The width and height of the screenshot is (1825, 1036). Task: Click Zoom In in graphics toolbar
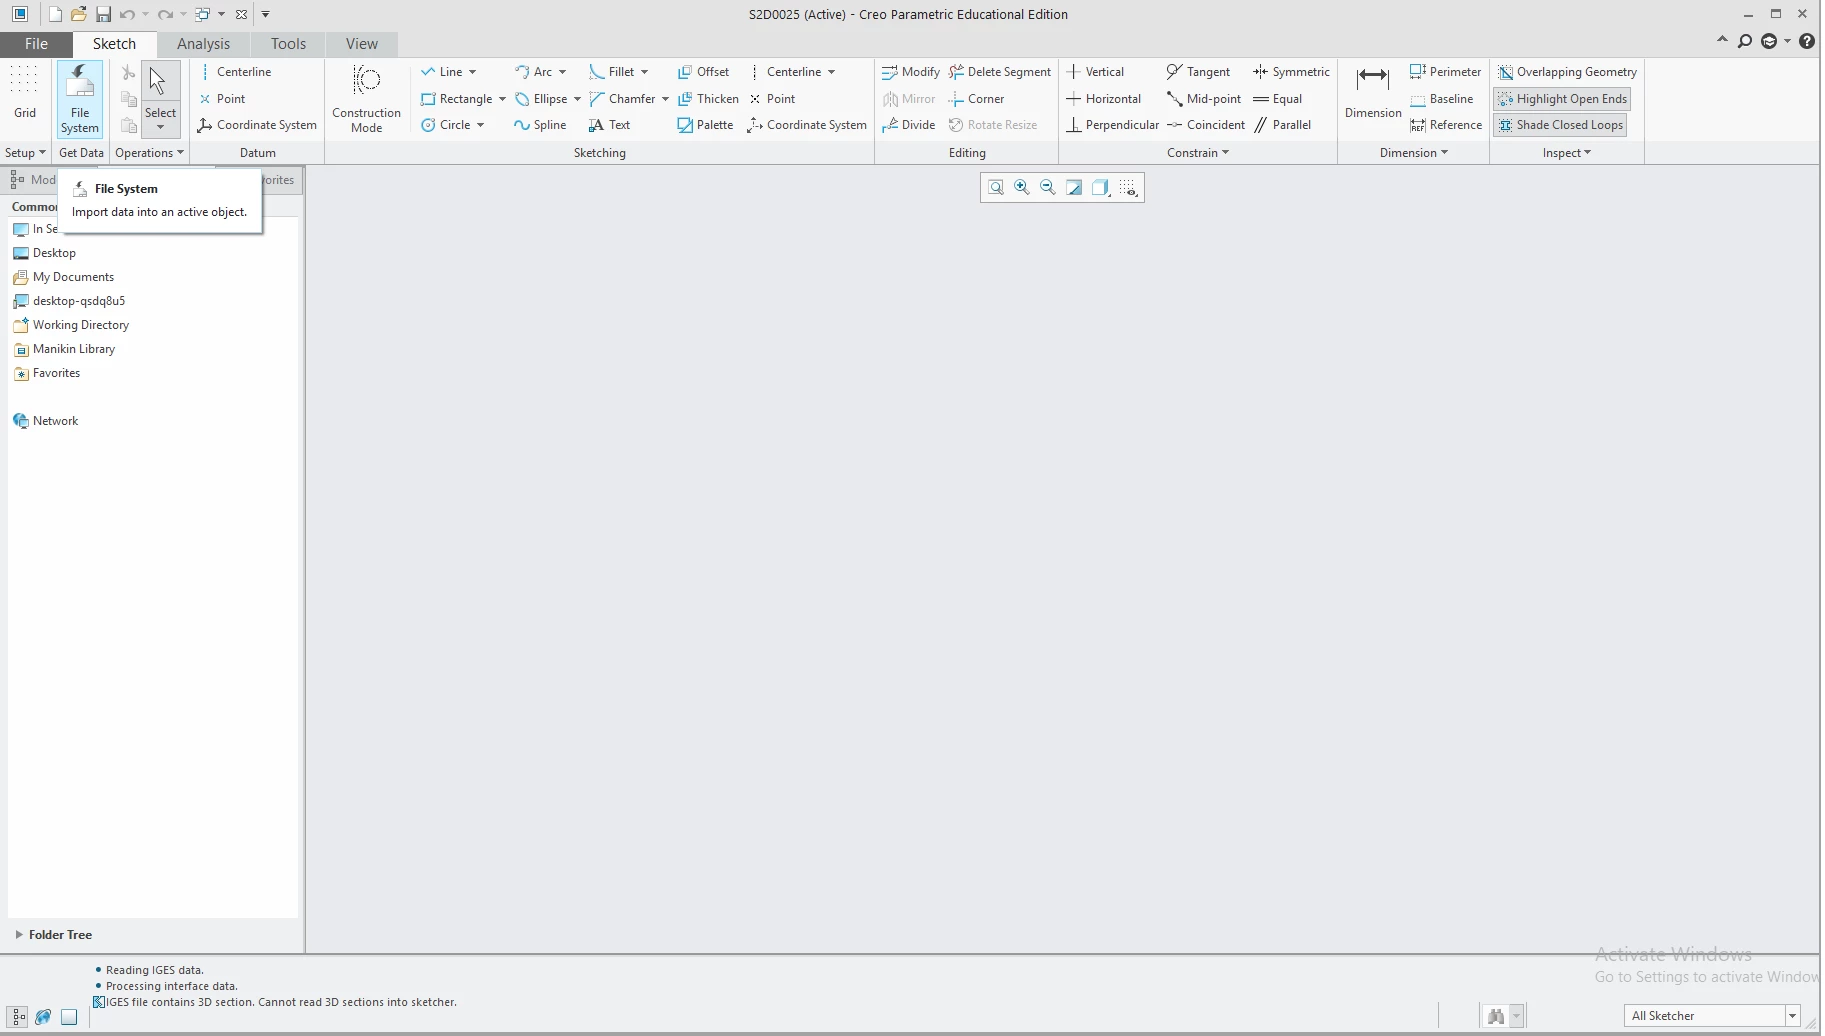point(1022,187)
